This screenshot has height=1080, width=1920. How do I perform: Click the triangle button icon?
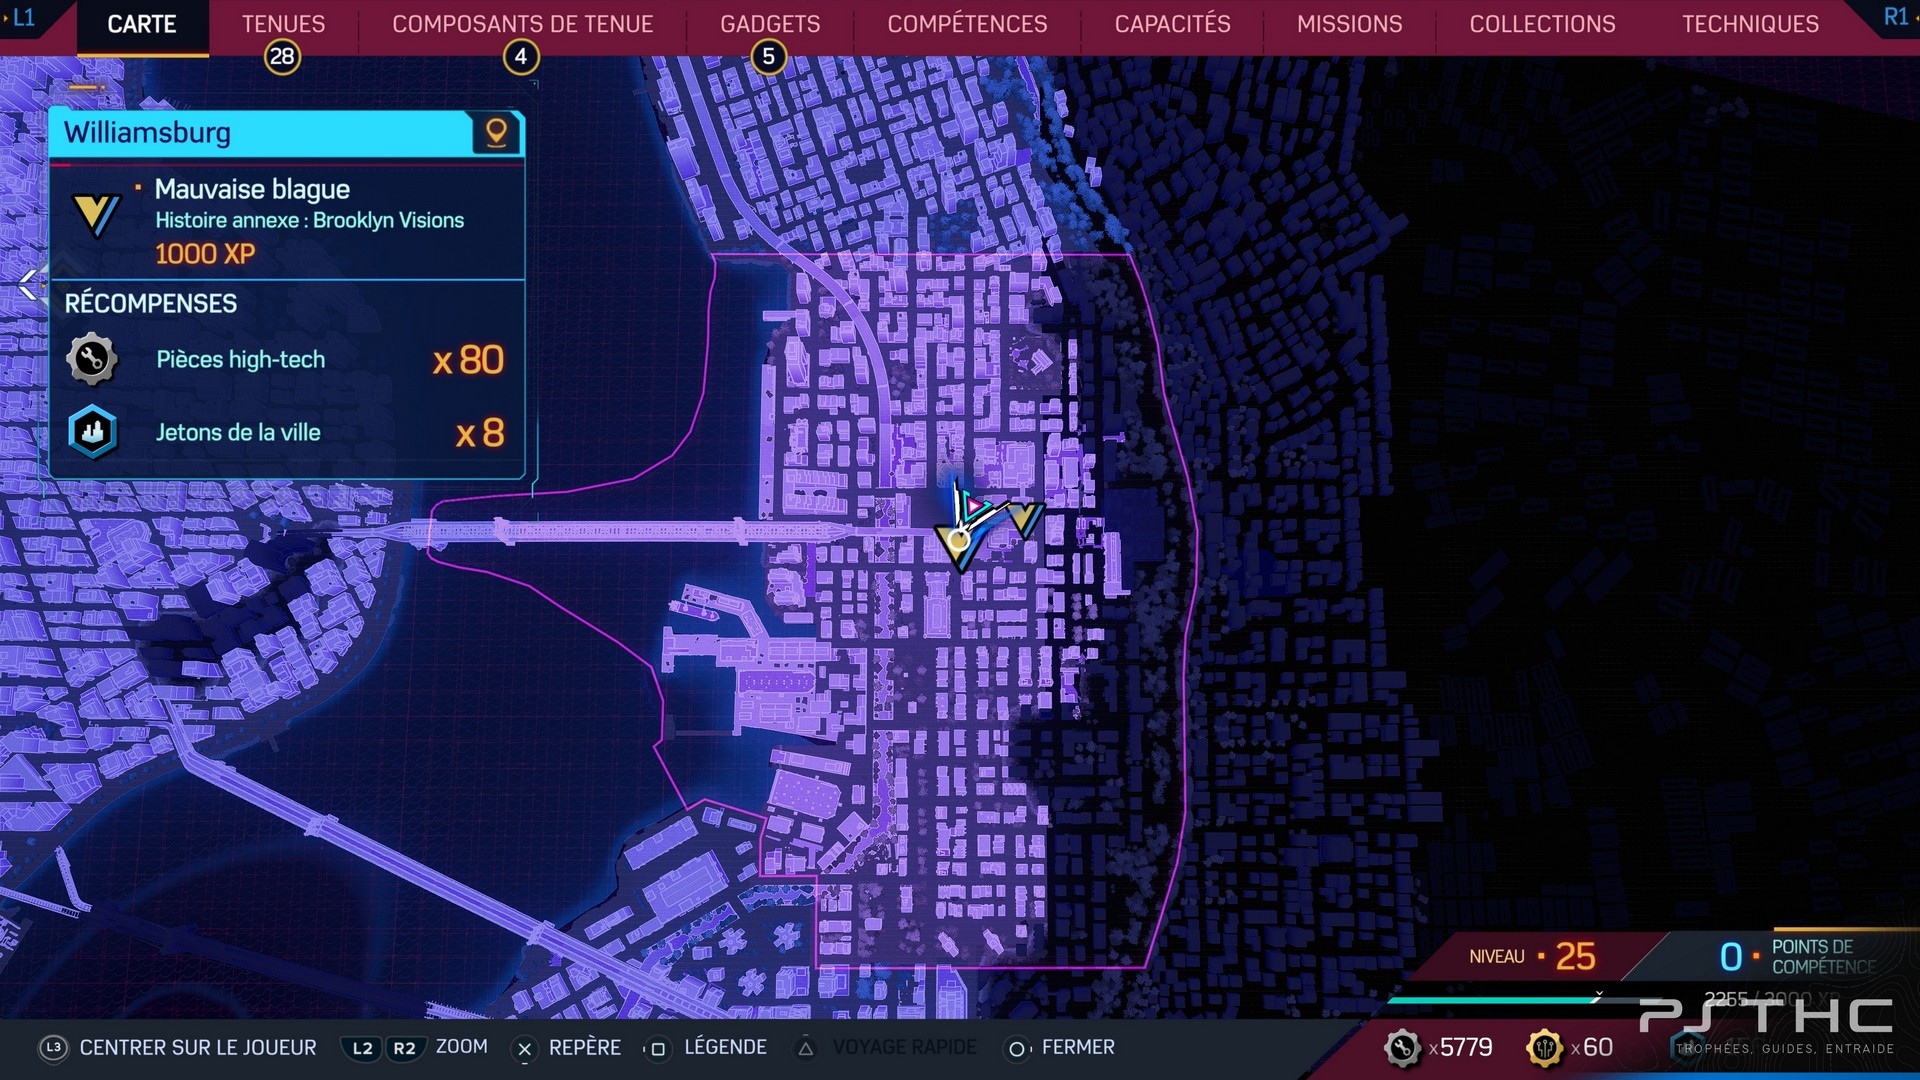[x=806, y=1048]
